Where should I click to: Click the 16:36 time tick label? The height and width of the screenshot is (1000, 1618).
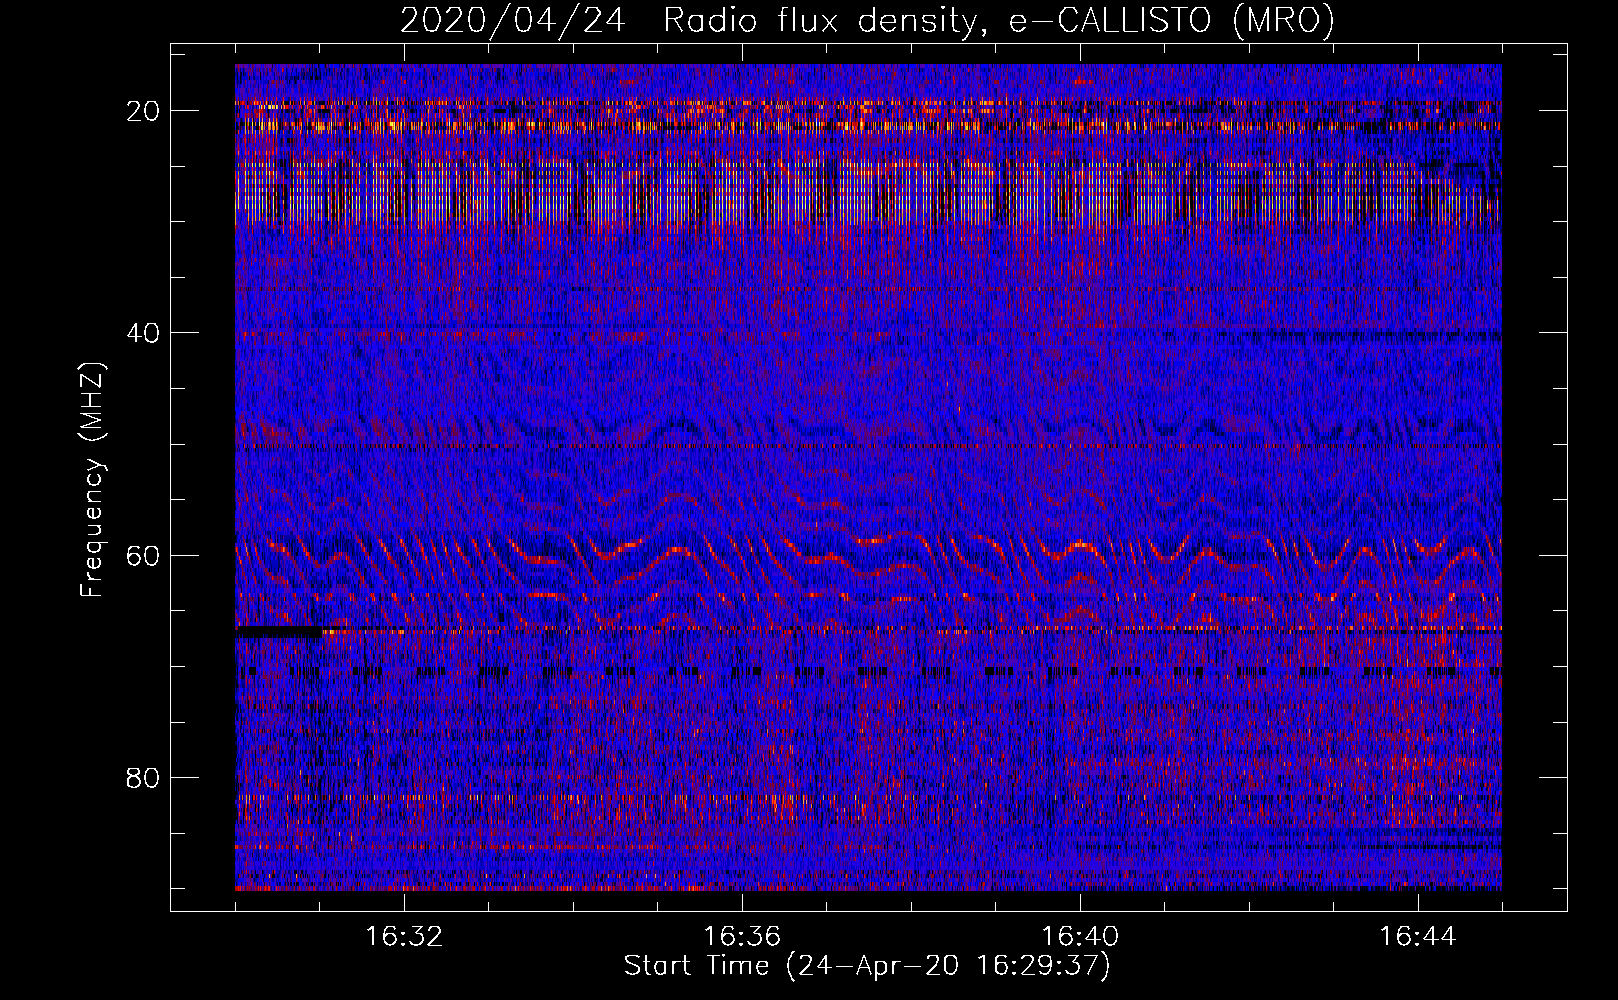[x=742, y=937]
